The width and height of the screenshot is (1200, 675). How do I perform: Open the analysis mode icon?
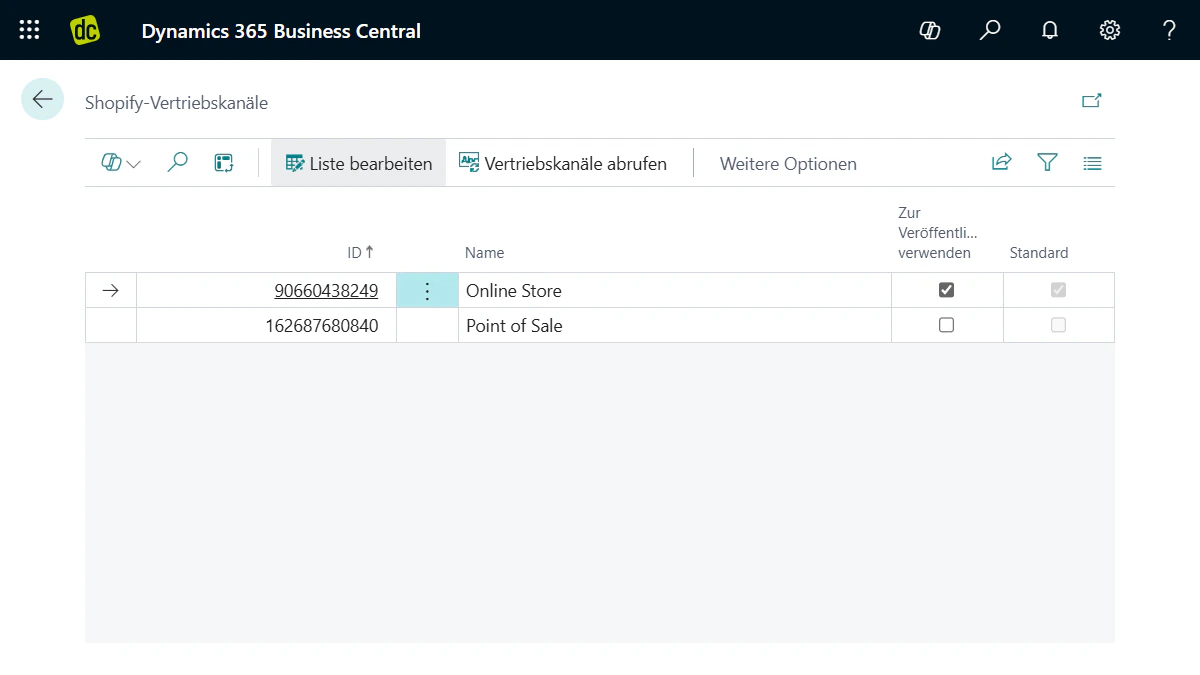[224, 163]
